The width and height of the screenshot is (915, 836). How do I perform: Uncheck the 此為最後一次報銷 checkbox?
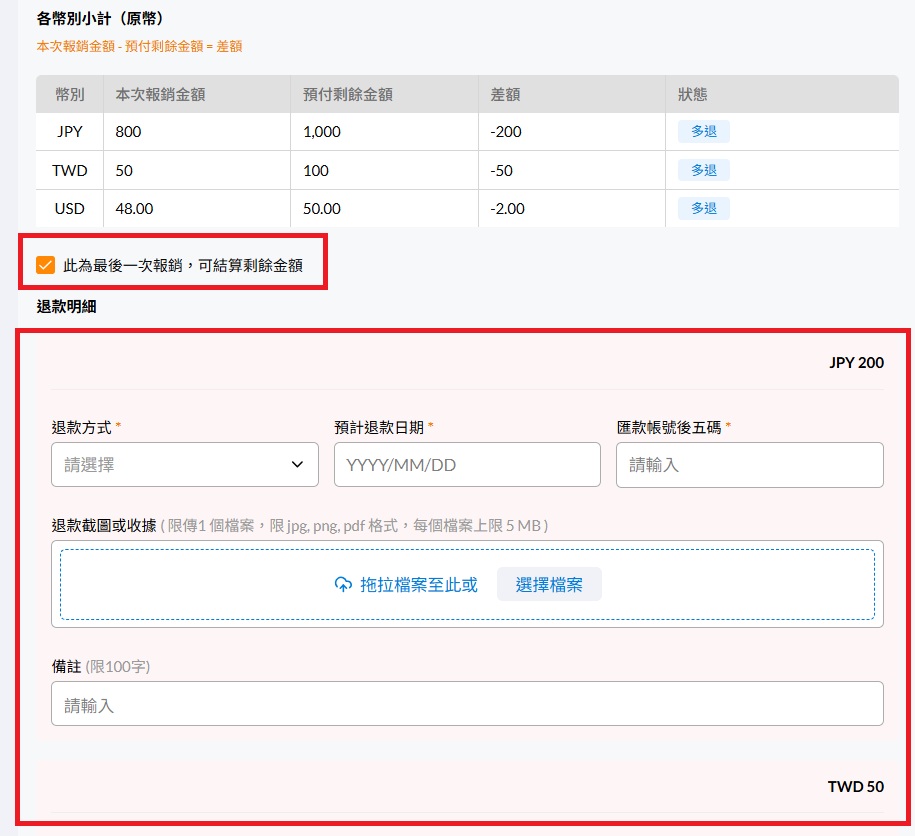(x=46, y=265)
